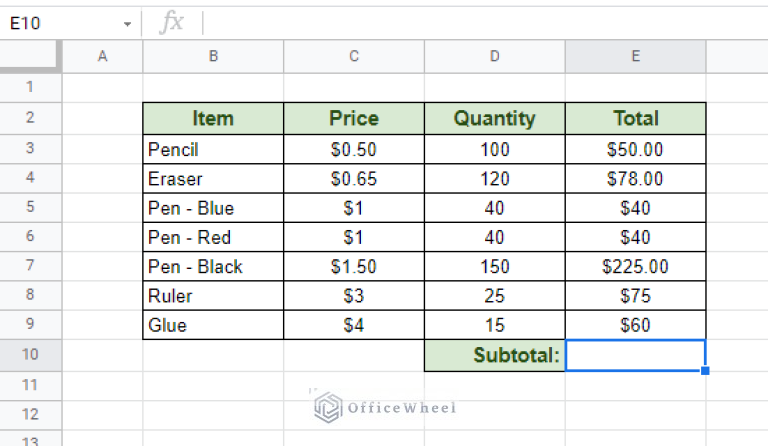768x446 pixels.
Task: Select the Glue quantity cell 15
Action: (x=495, y=325)
